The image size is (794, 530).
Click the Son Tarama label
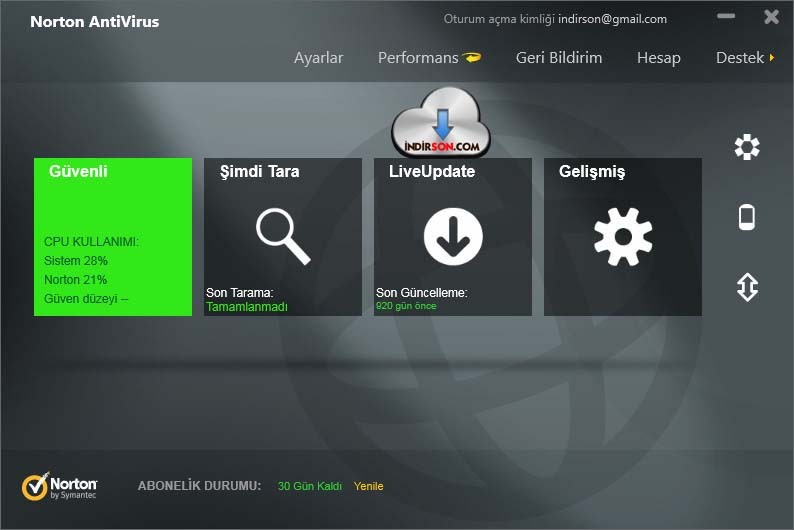click(x=240, y=293)
